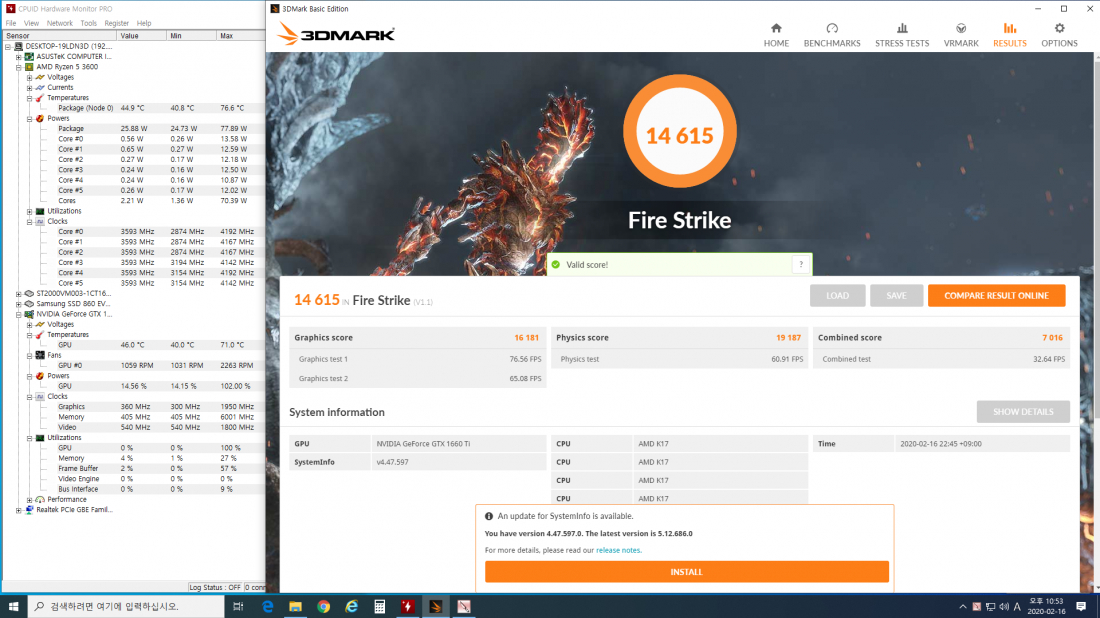Click the COMPARE RESULT ONLINE button
This screenshot has height=618, width=1100.
point(996,295)
